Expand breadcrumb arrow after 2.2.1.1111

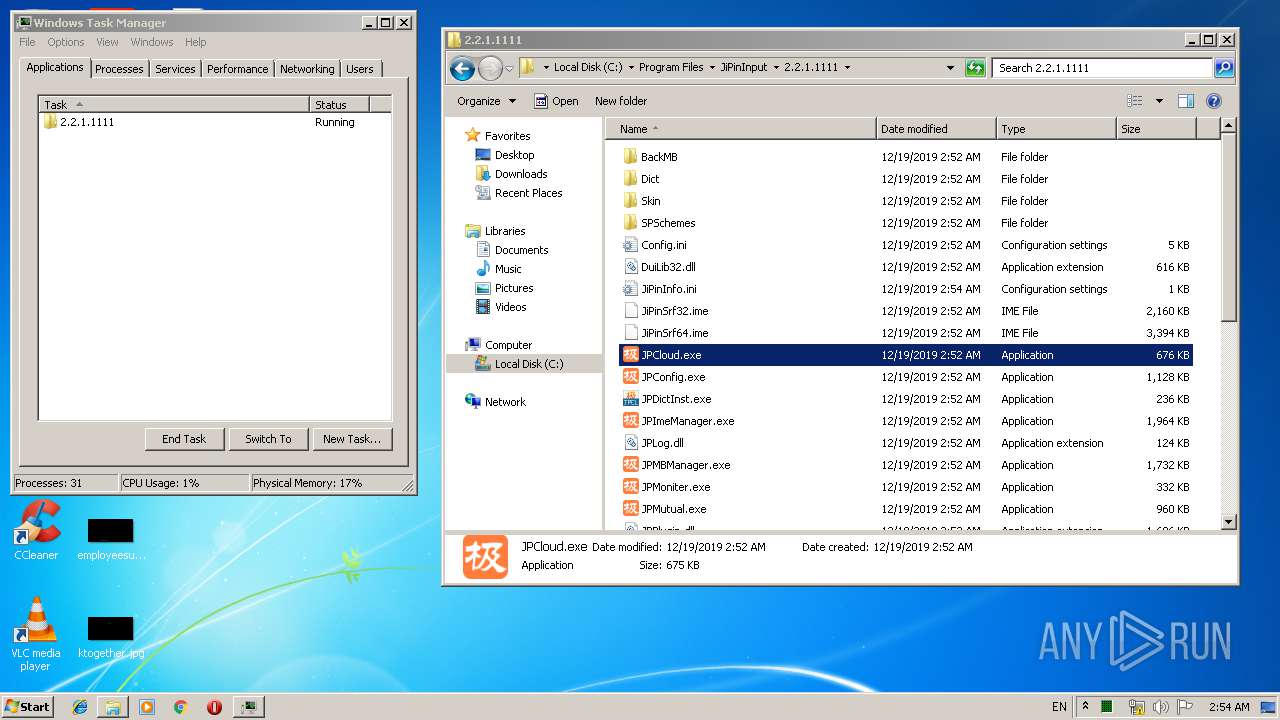click(x=847, y=68)
